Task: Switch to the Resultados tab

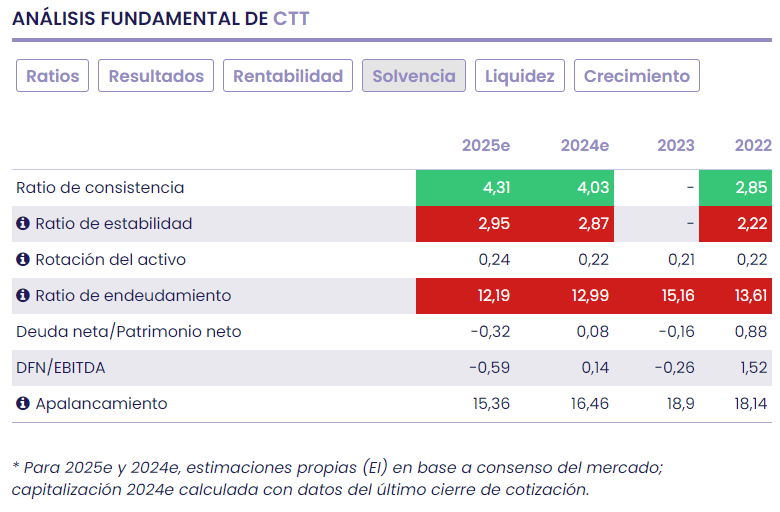Action: click(156, 76)
